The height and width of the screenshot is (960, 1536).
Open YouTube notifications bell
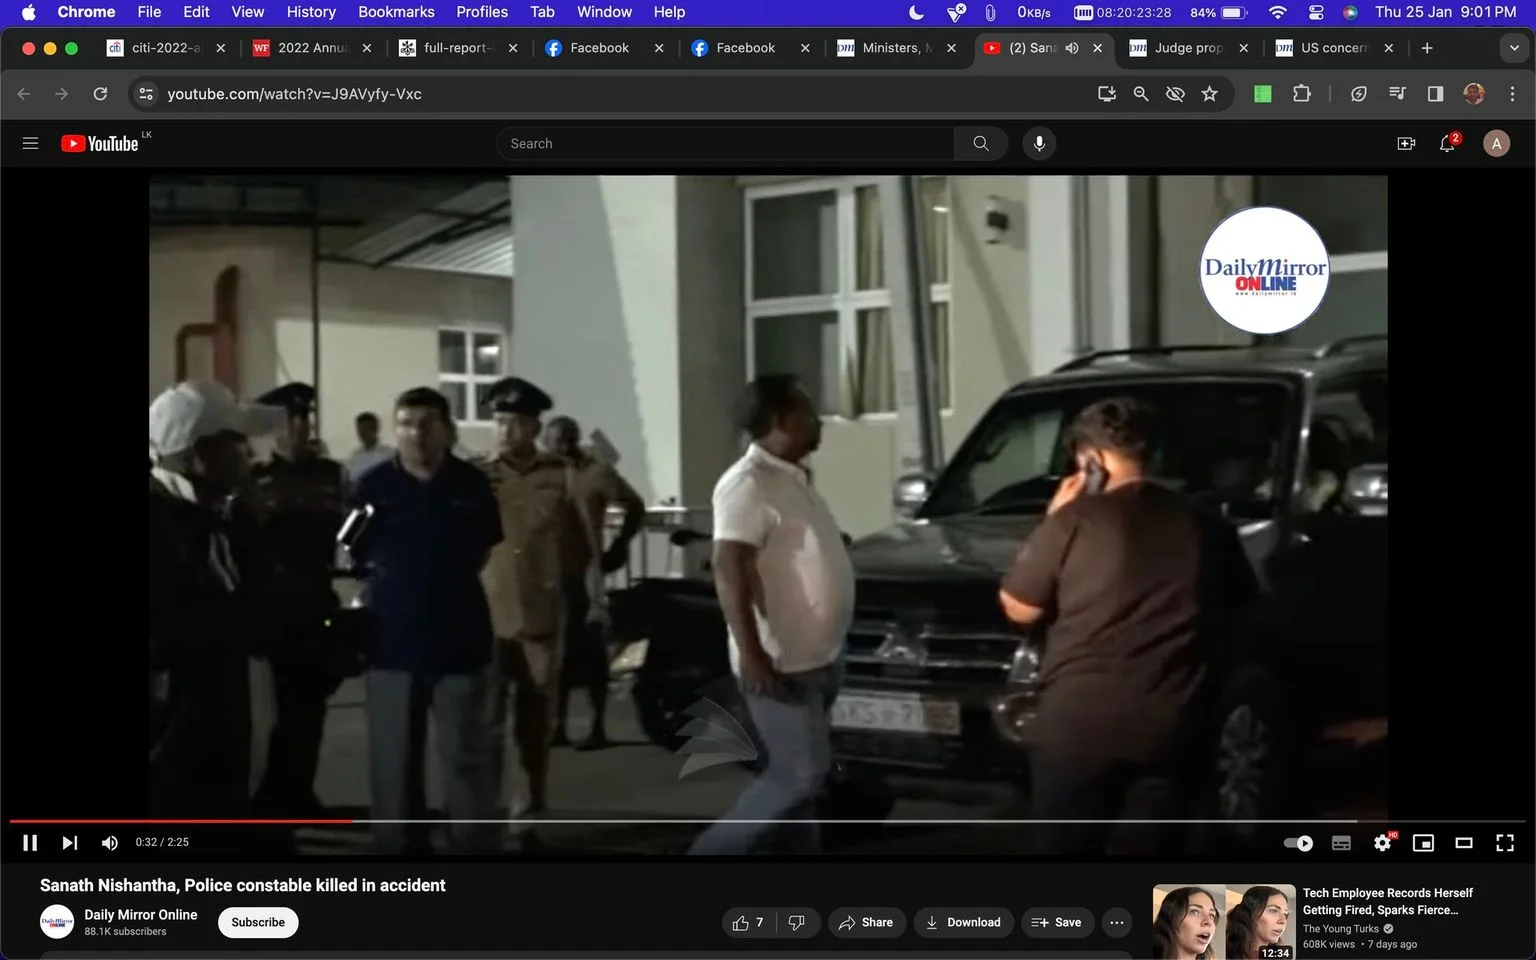[x=1447, y=143]
